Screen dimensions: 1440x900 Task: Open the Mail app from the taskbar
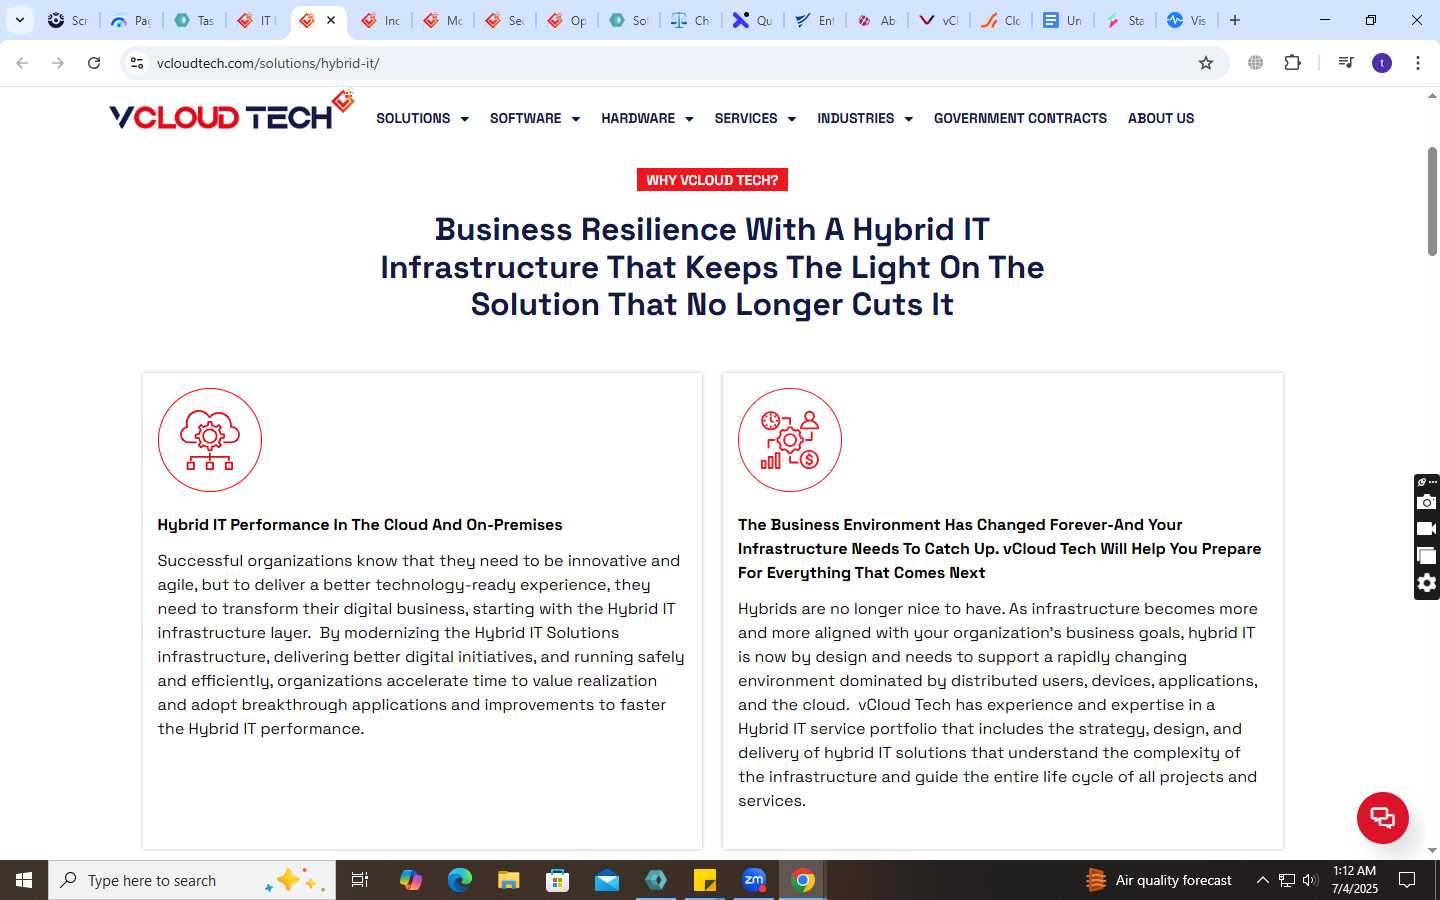[x=607, y=880]
